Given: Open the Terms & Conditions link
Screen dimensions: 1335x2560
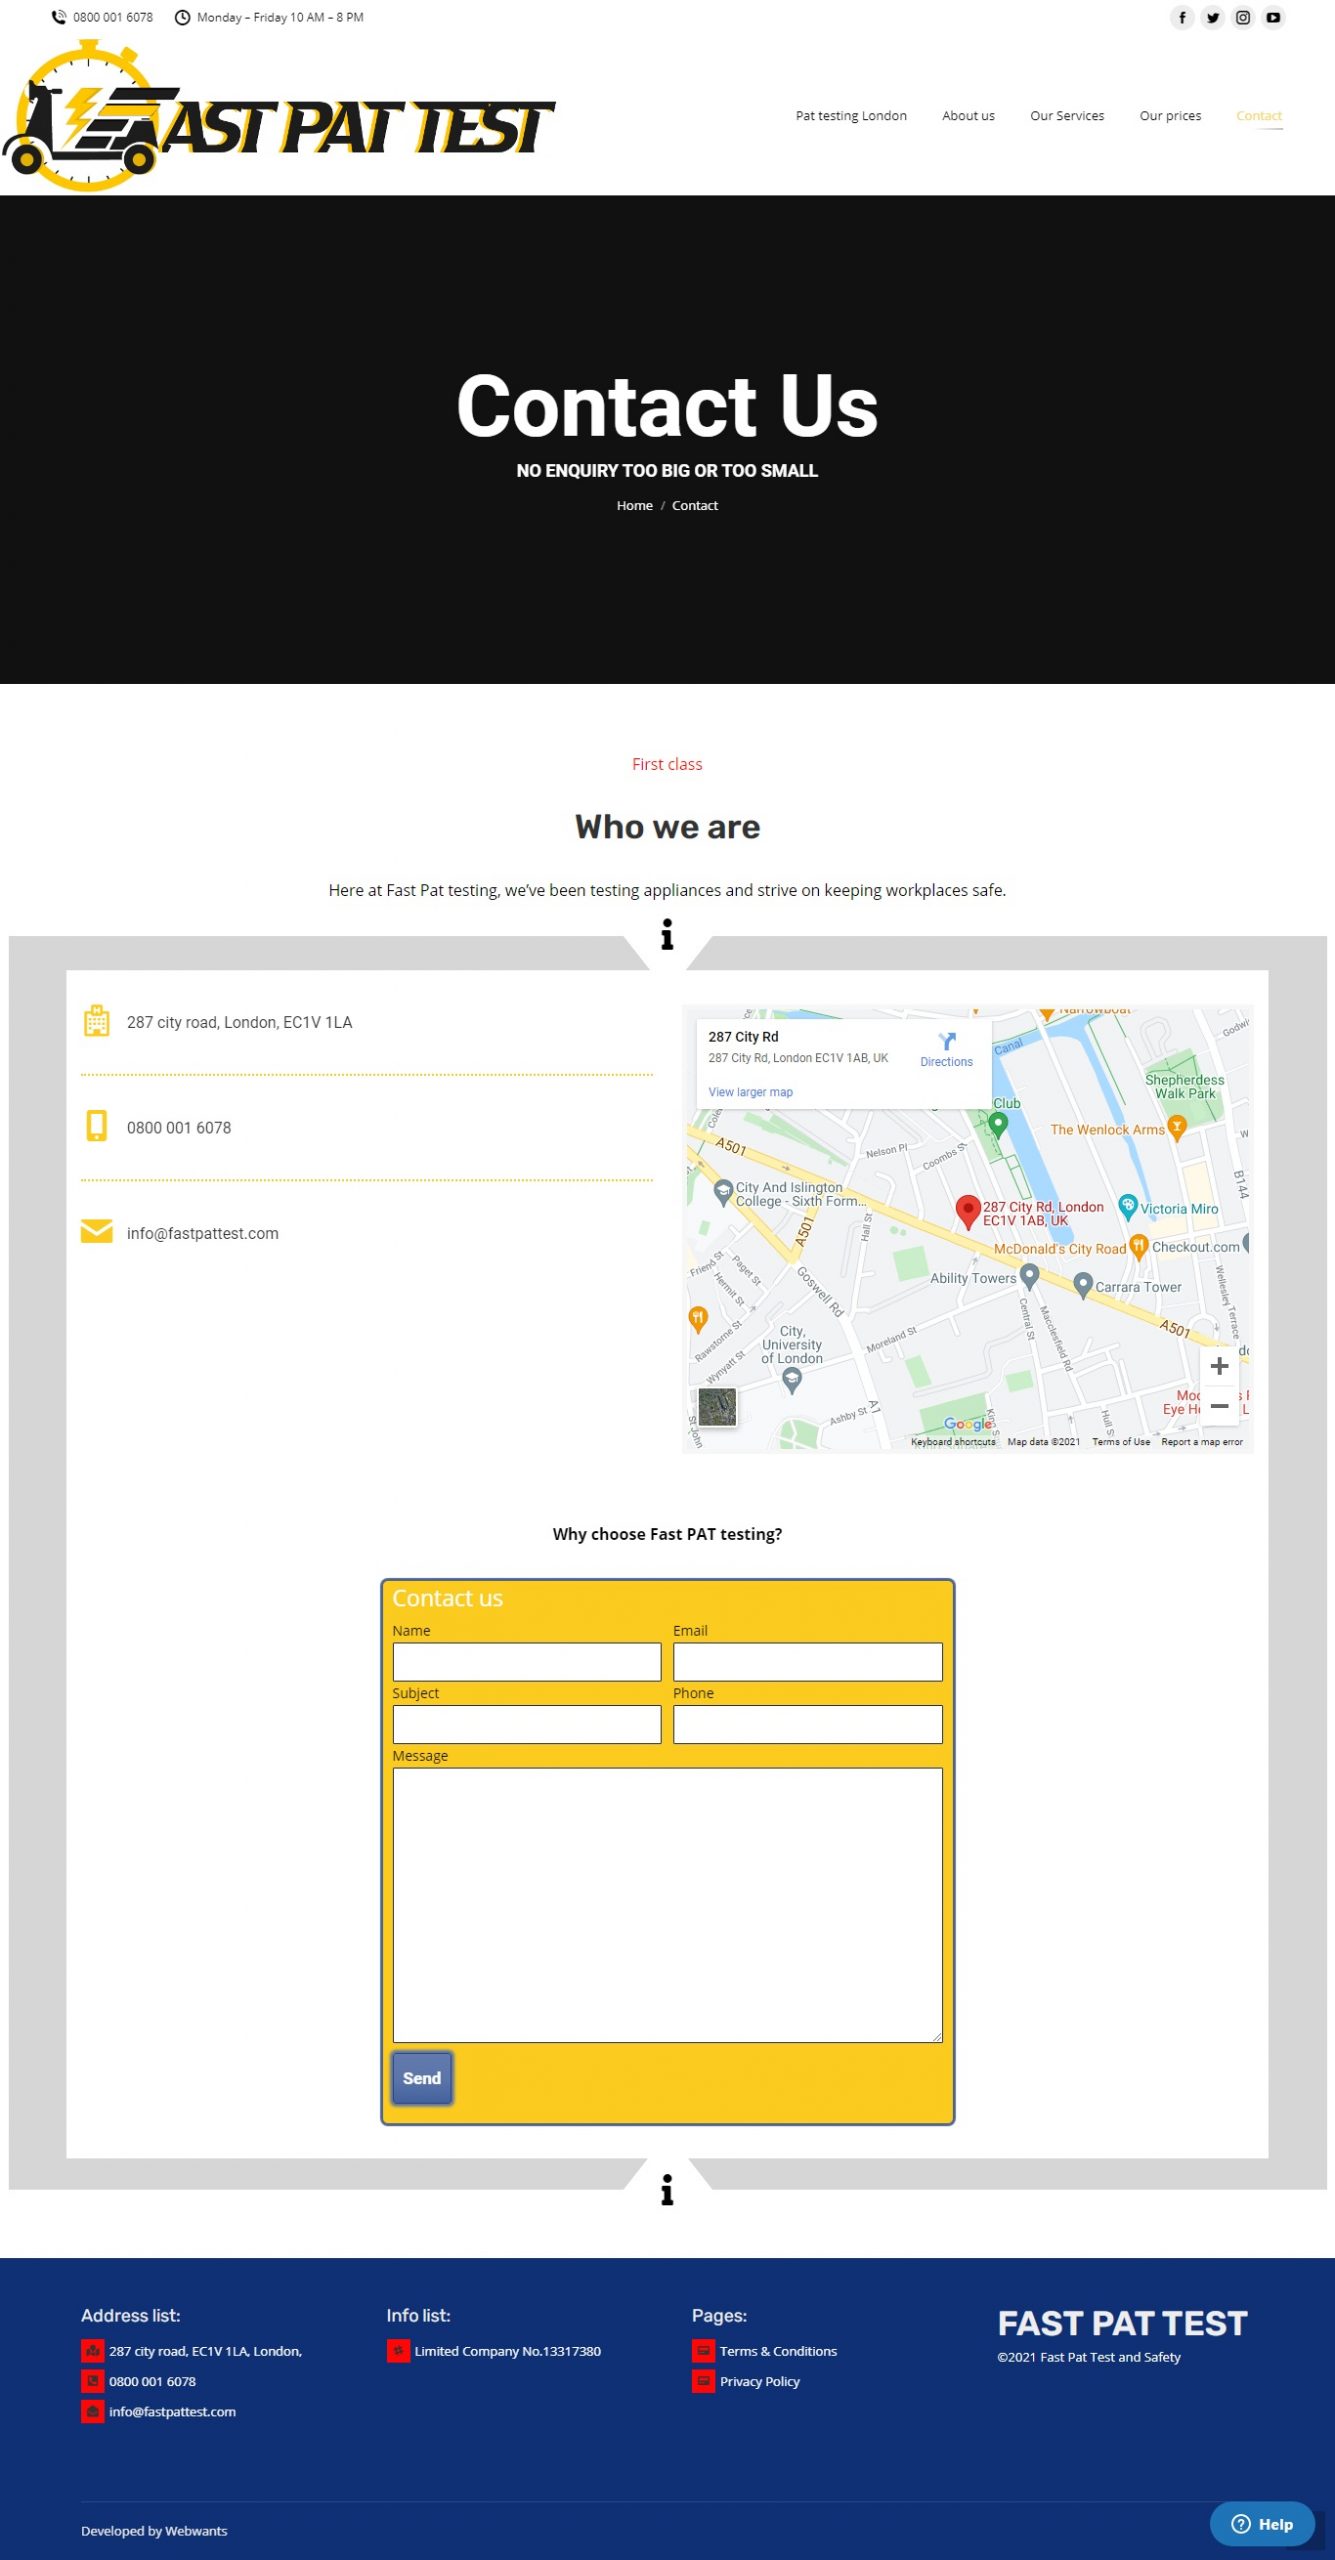Looking at the screenshot, I should [778, 2351].
